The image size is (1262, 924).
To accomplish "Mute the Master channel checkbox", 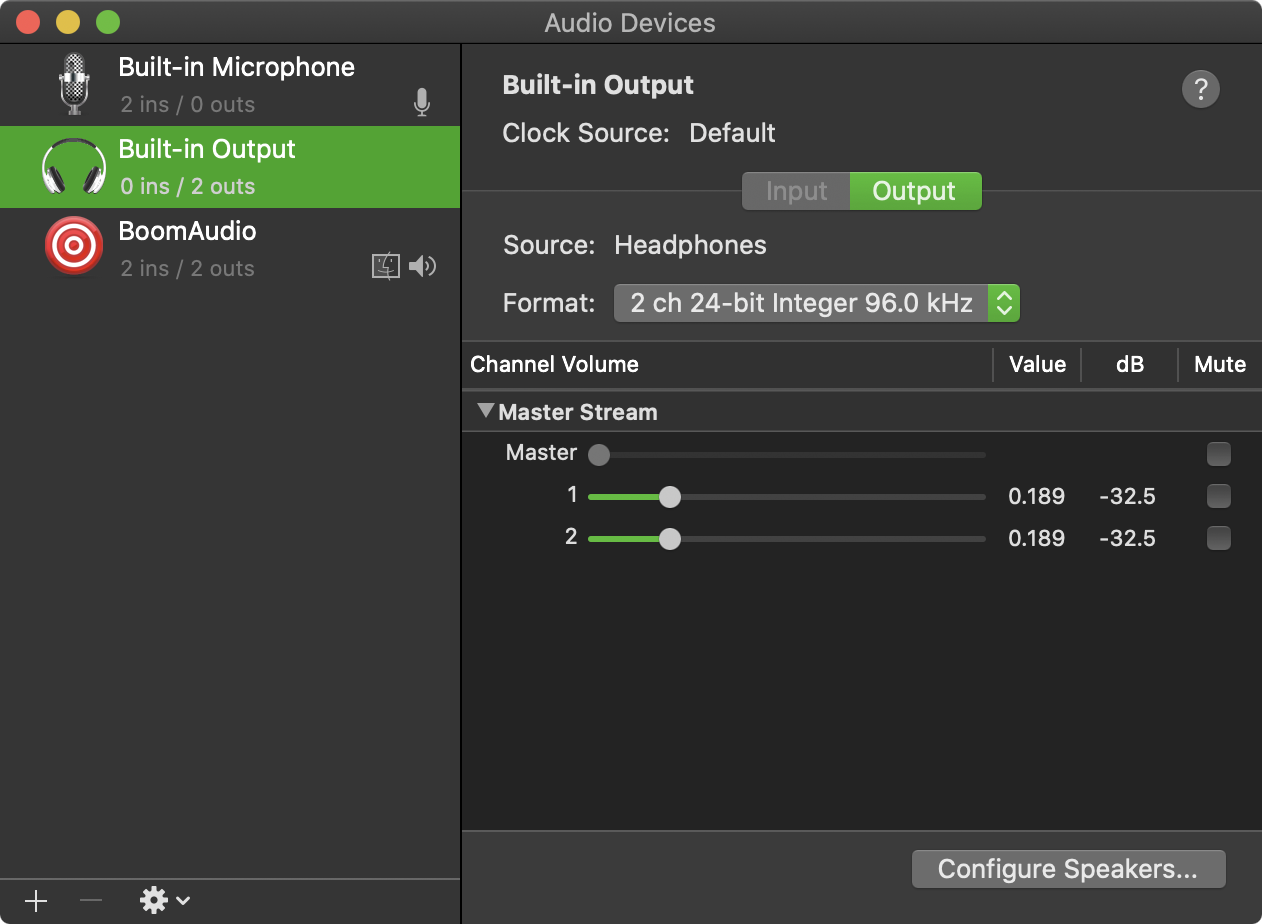I will (1218, 455).
